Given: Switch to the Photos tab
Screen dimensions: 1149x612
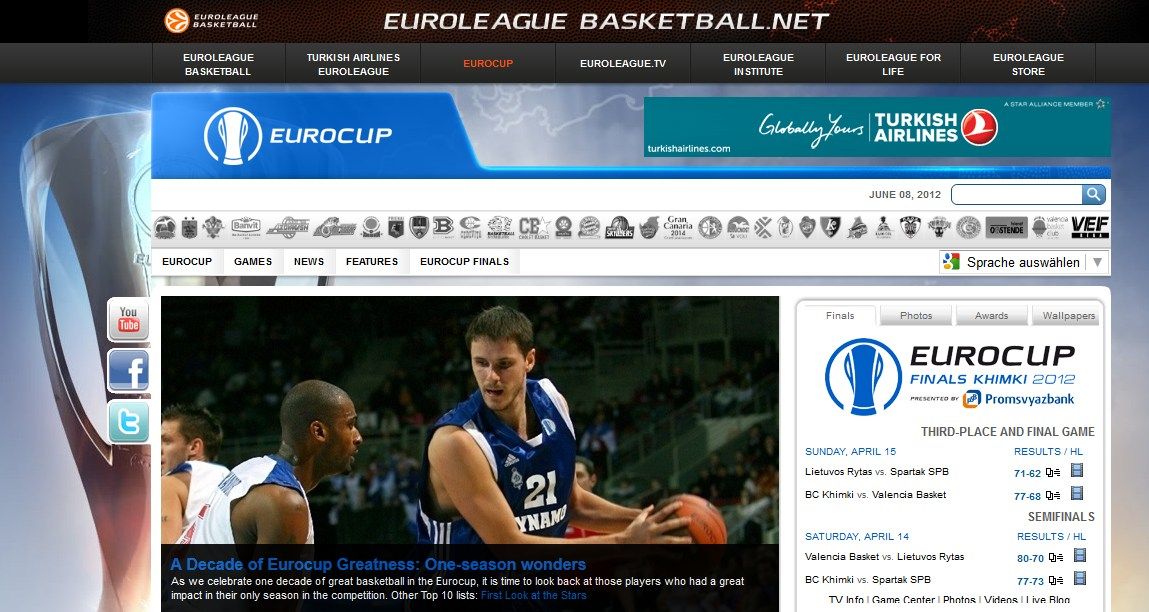Looking at the screenshot, I should pyautogui.click(x=915, y=316).
